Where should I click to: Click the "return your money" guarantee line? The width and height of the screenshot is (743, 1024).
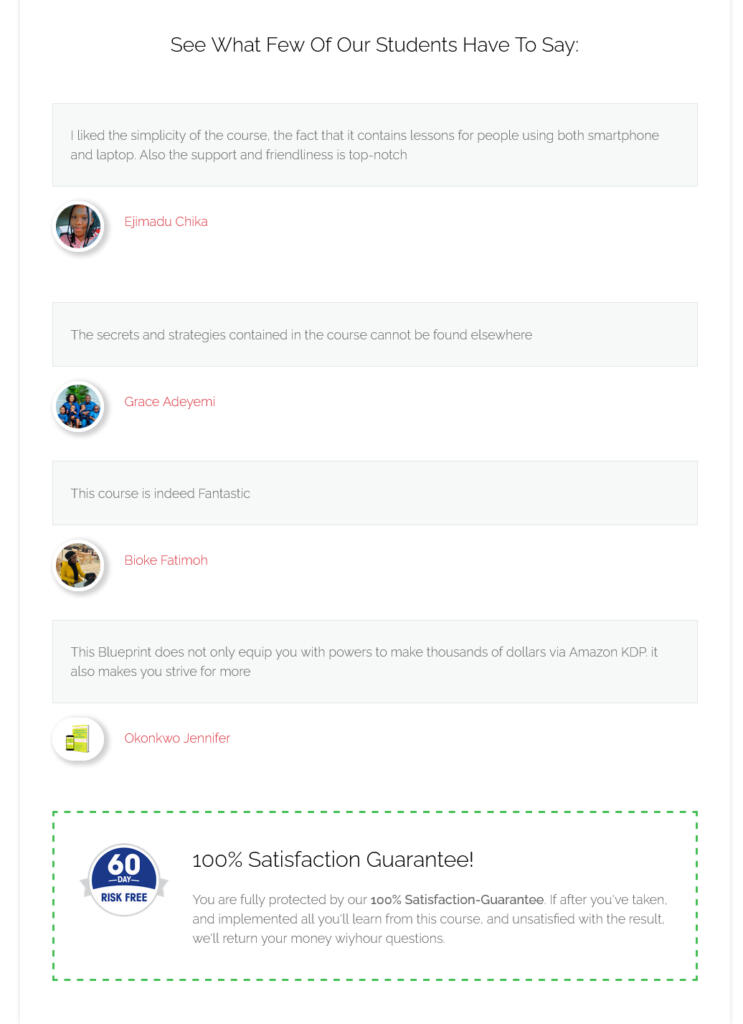click(x=318, y=939)
